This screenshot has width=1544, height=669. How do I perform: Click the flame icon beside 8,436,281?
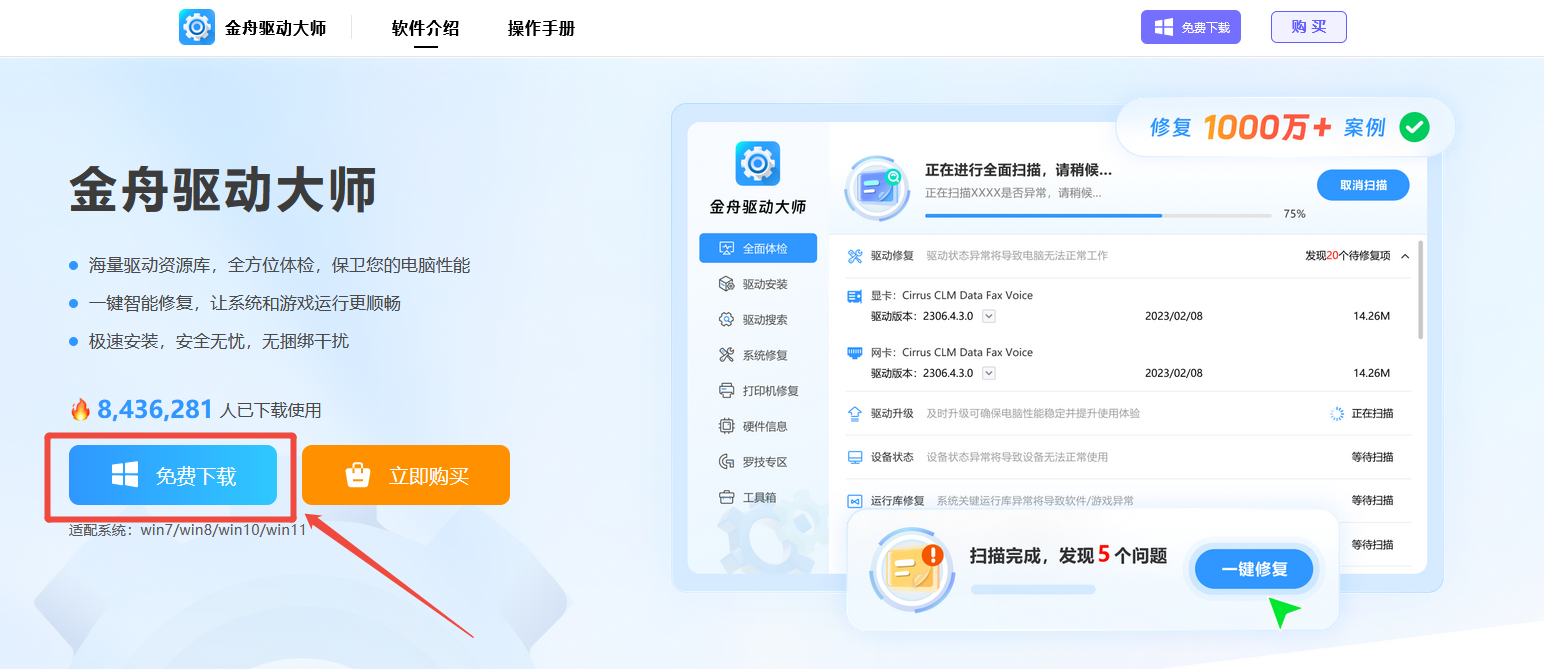pyautogui.click(x=80, y=409)
